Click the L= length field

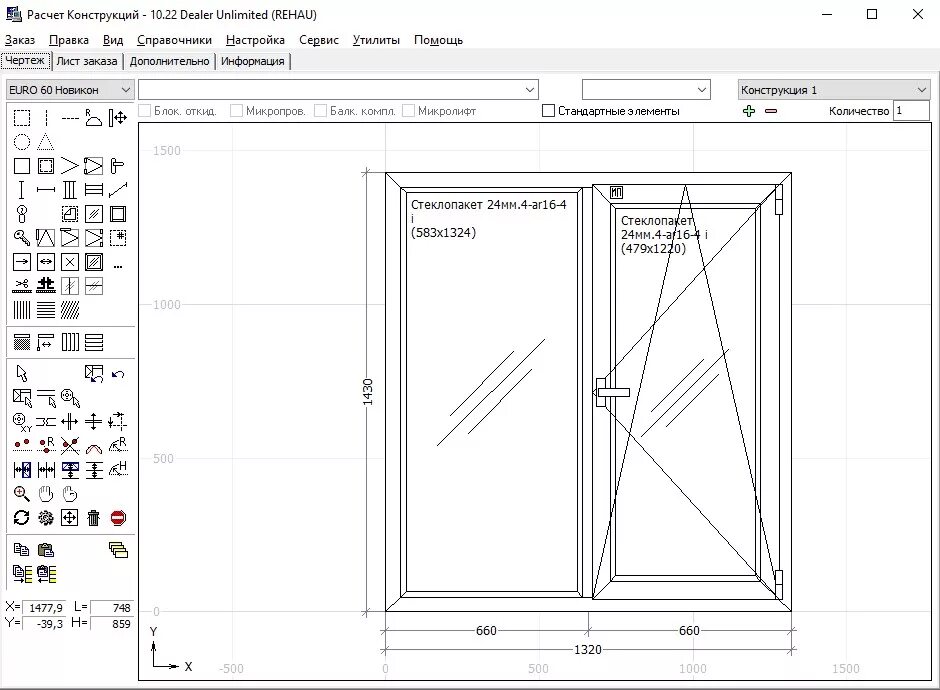click(x=112, y=608)
